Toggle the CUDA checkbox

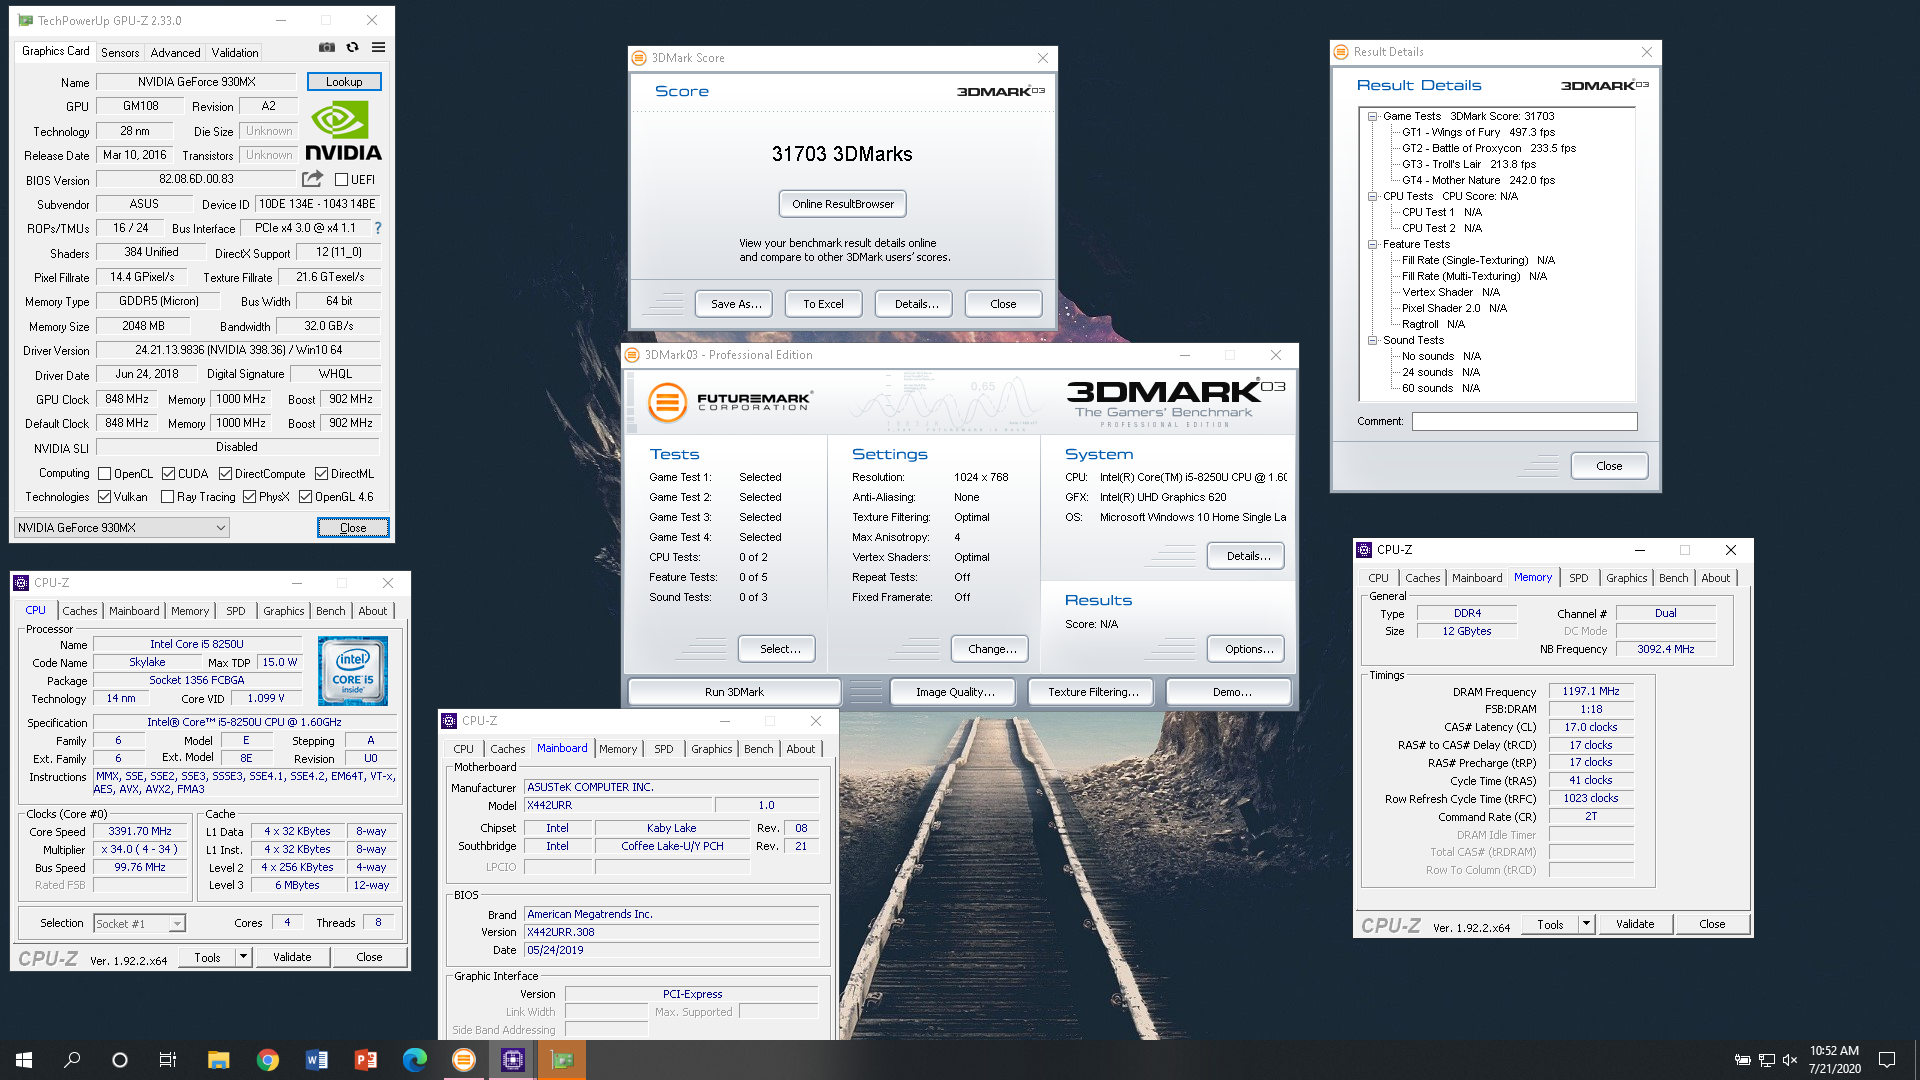(168, 474)
